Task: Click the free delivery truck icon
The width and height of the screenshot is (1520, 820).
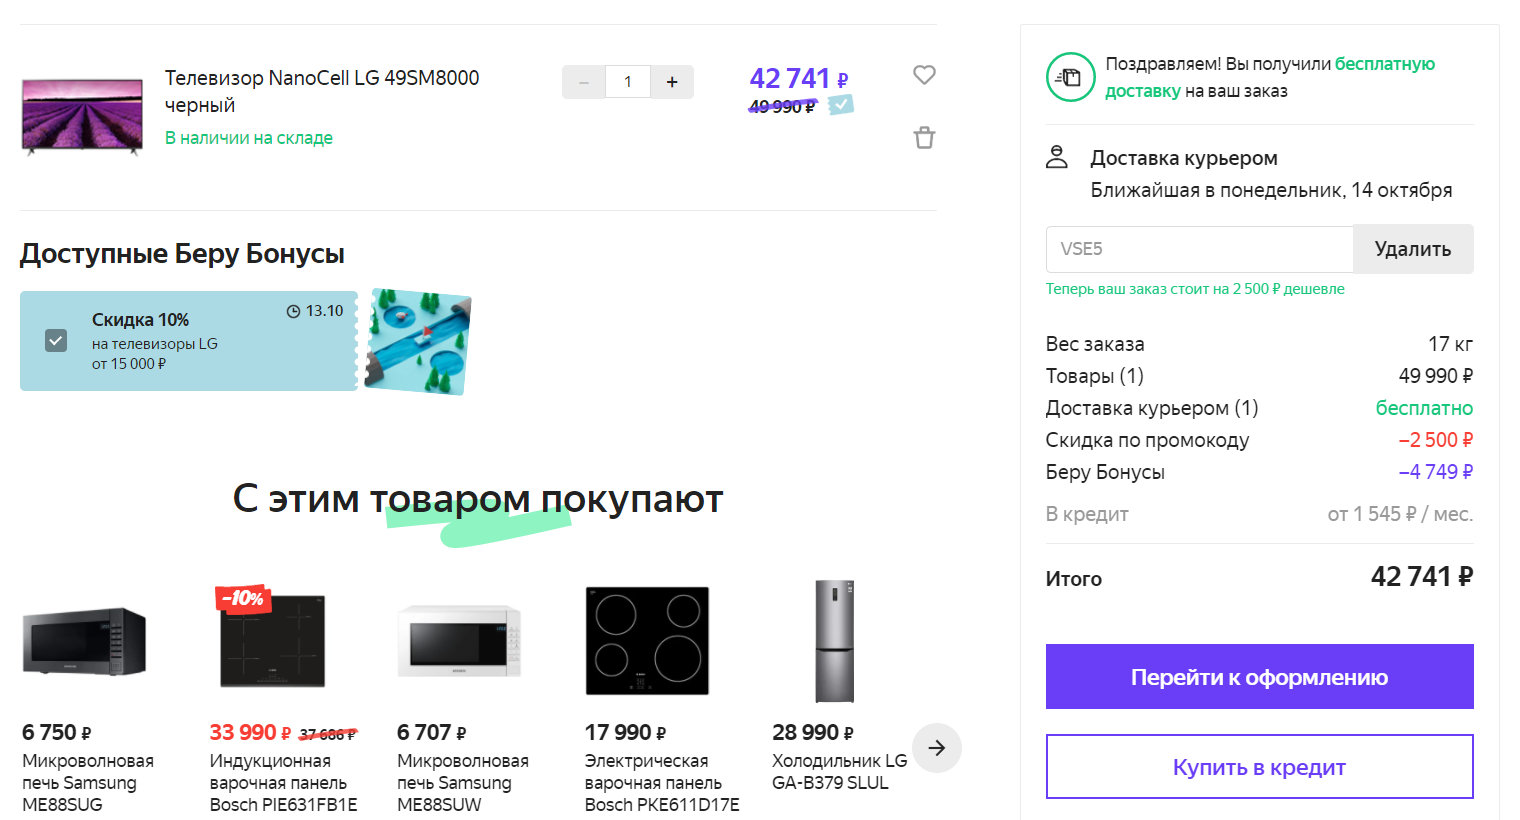Action: [1070, 77]
